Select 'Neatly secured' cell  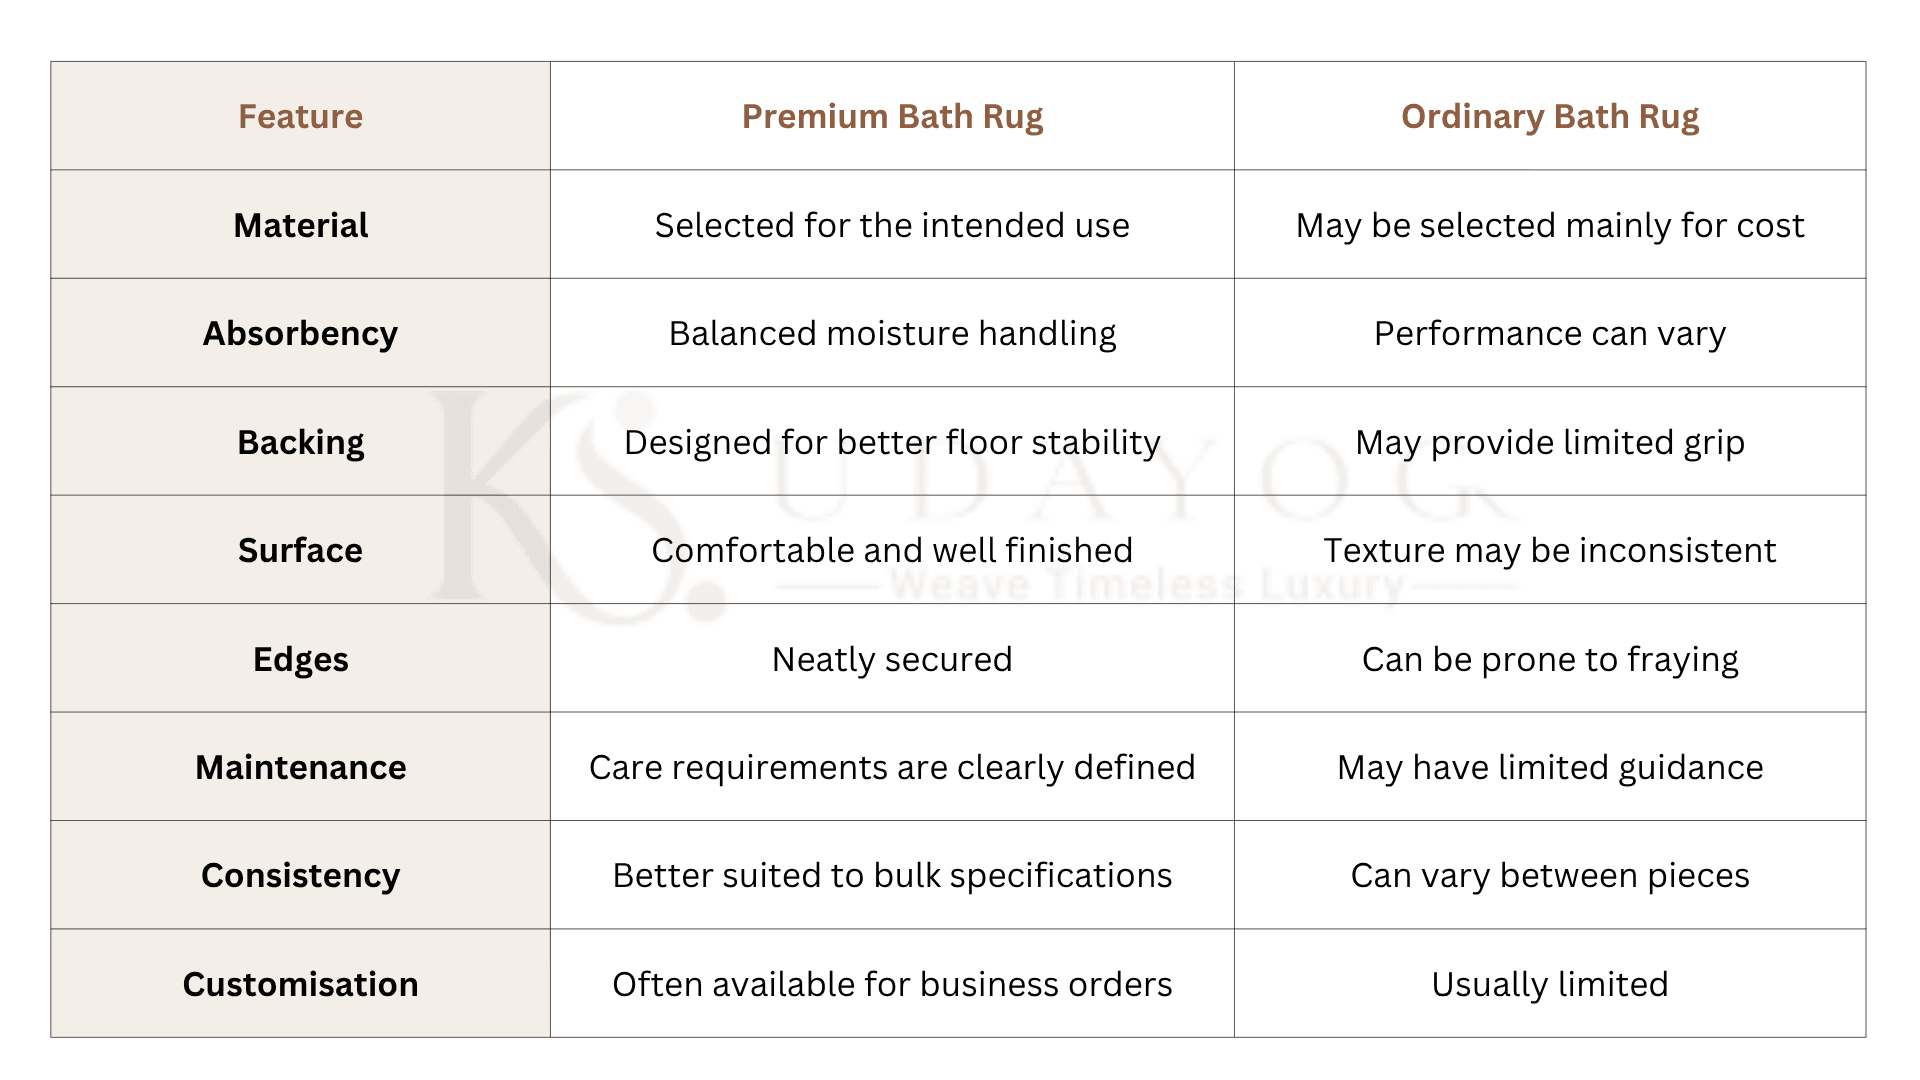click(x=892, y=659)
